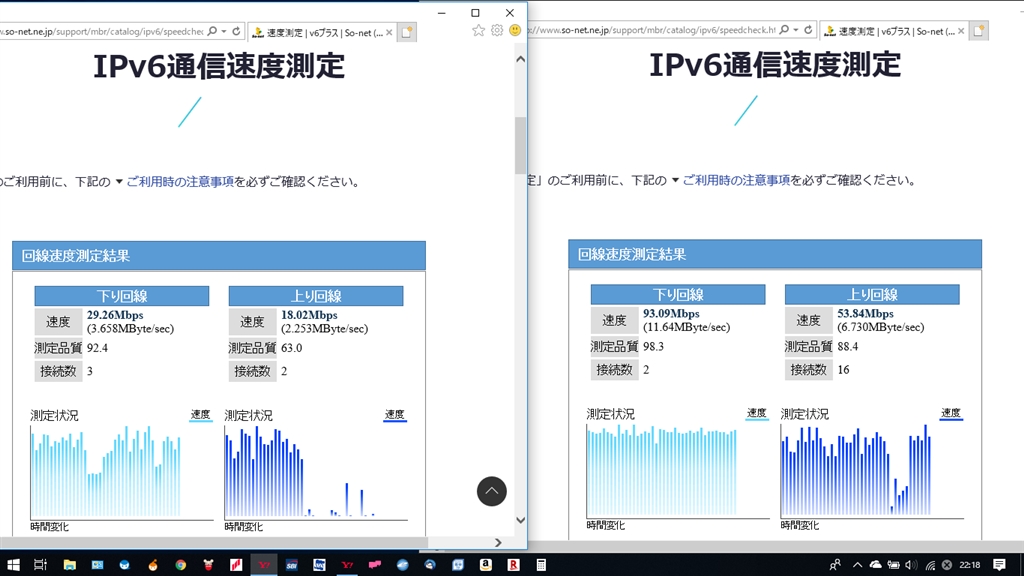Click 53.84Mbps upload speed in the right window
The width and height of the screenshot is (1024, 576).
pos(865,314)
